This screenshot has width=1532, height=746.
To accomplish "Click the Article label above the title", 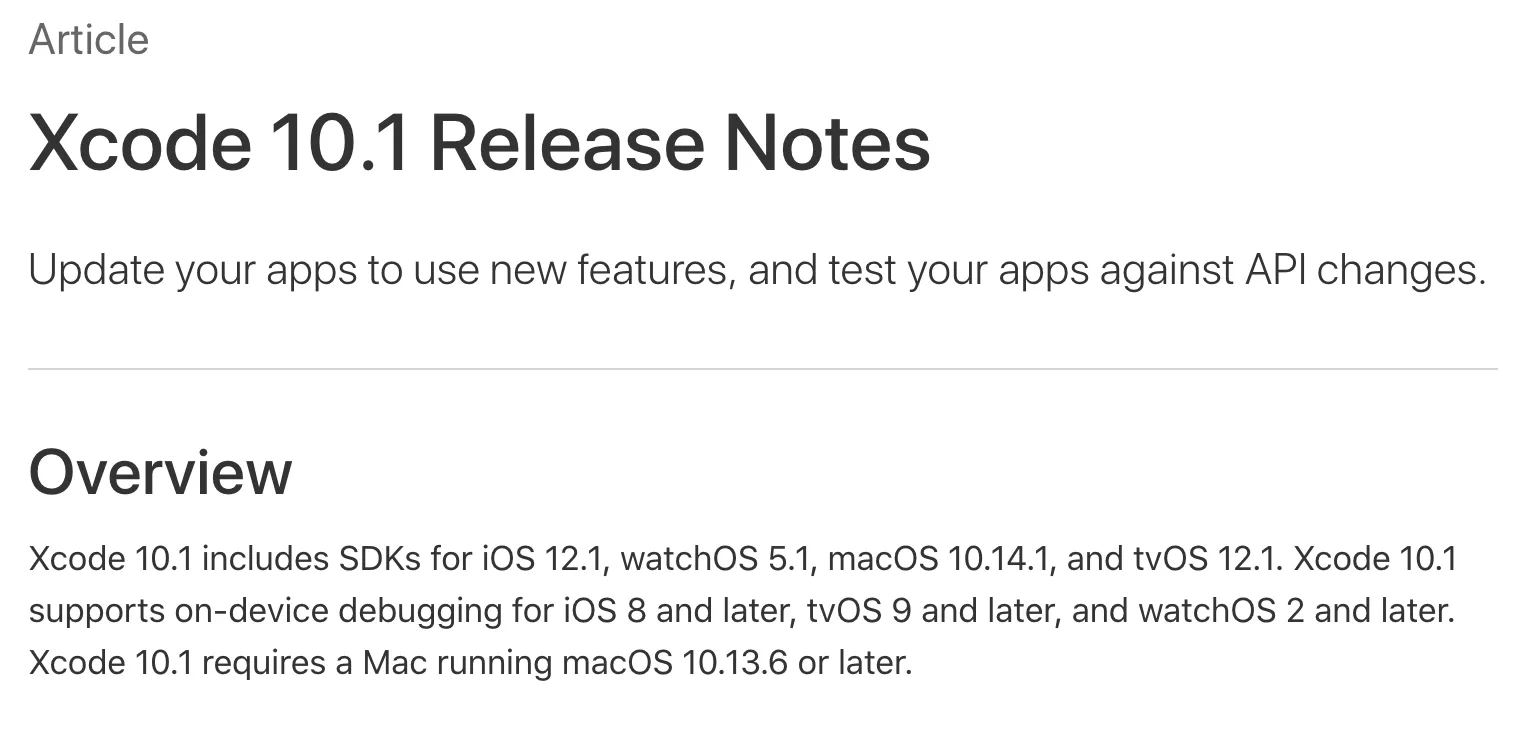I will pyautogui.click(x=89, y=40).
